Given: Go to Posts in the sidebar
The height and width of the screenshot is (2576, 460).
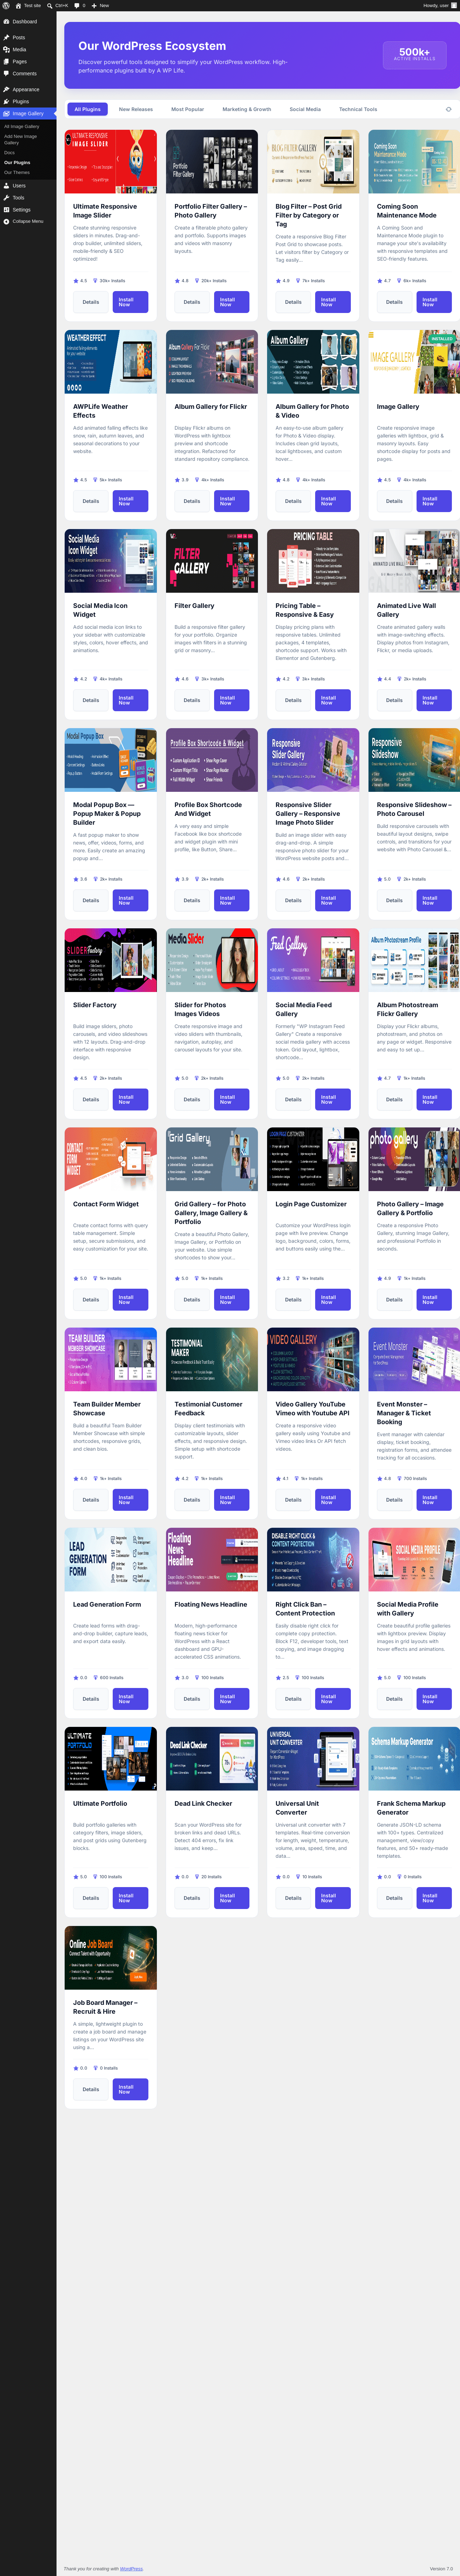Looking at the screenshot, I should 28,37.
